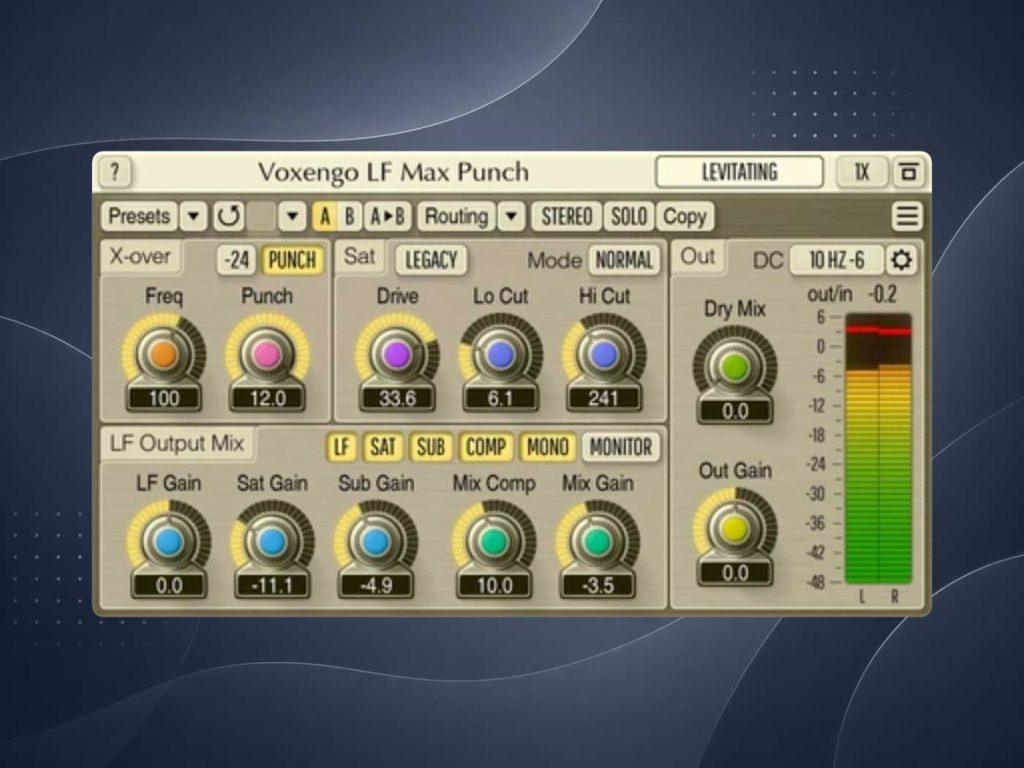The height and width of the screenshot is (768, 1024).
Task: Click the LF Gain knob
Action: 168,542
